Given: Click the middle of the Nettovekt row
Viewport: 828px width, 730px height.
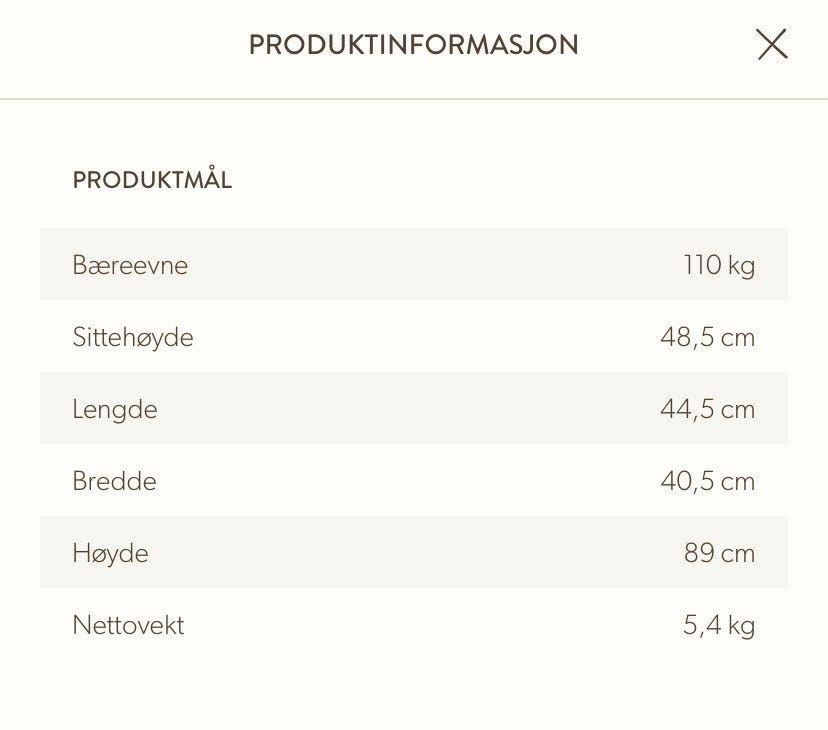Looking at the screenshot, I should pyautogui.click(x=414, y=625).
